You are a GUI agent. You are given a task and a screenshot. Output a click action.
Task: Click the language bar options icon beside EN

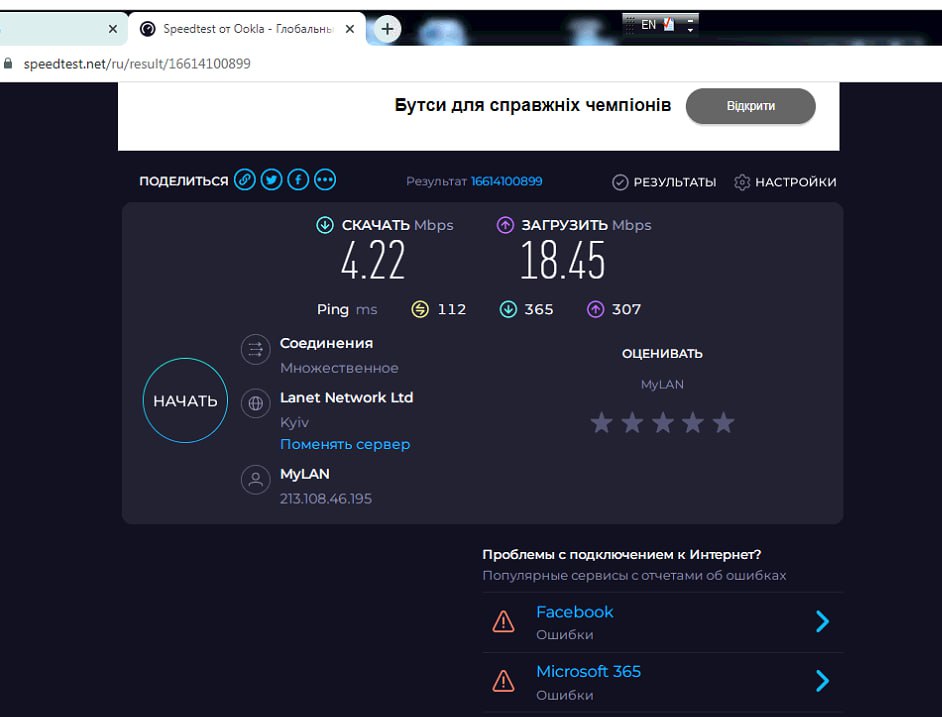tap(669, 25)
